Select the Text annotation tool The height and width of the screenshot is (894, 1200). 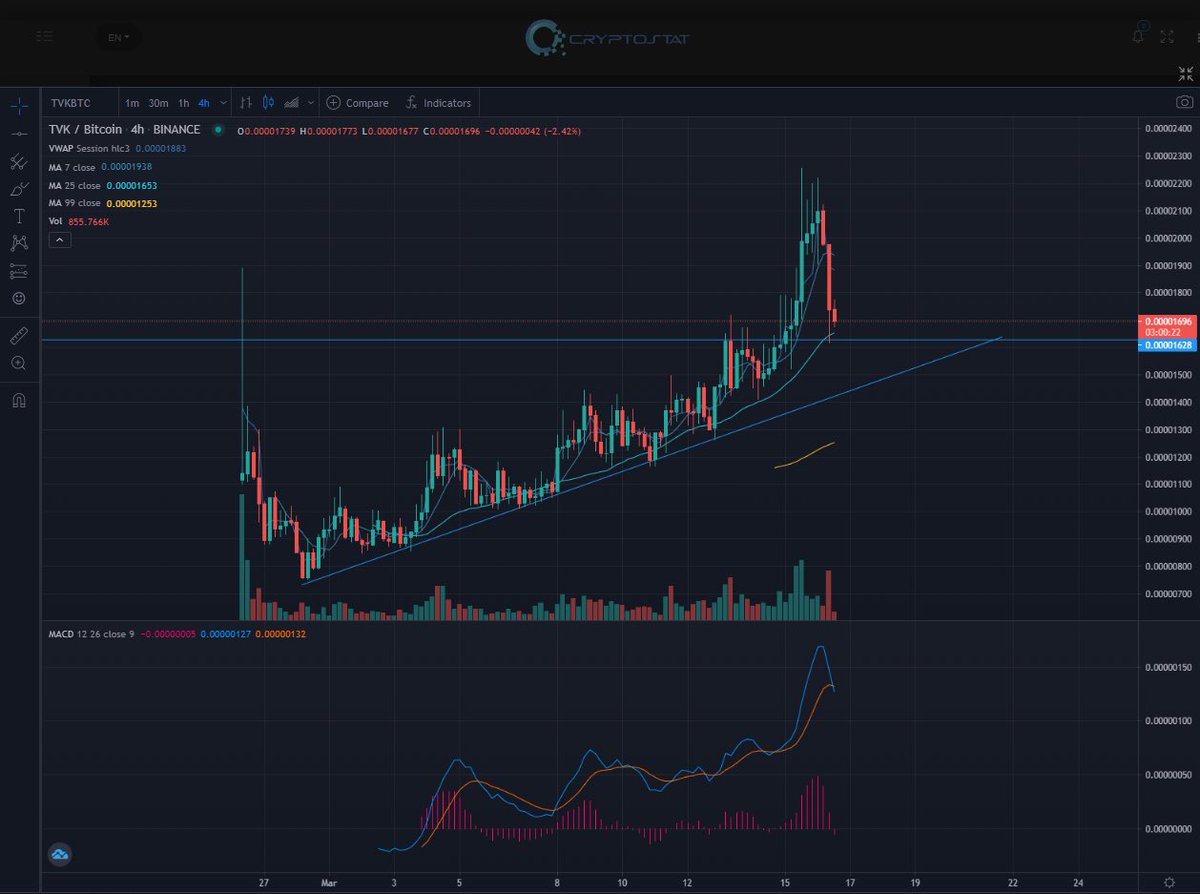click(19, 215)
